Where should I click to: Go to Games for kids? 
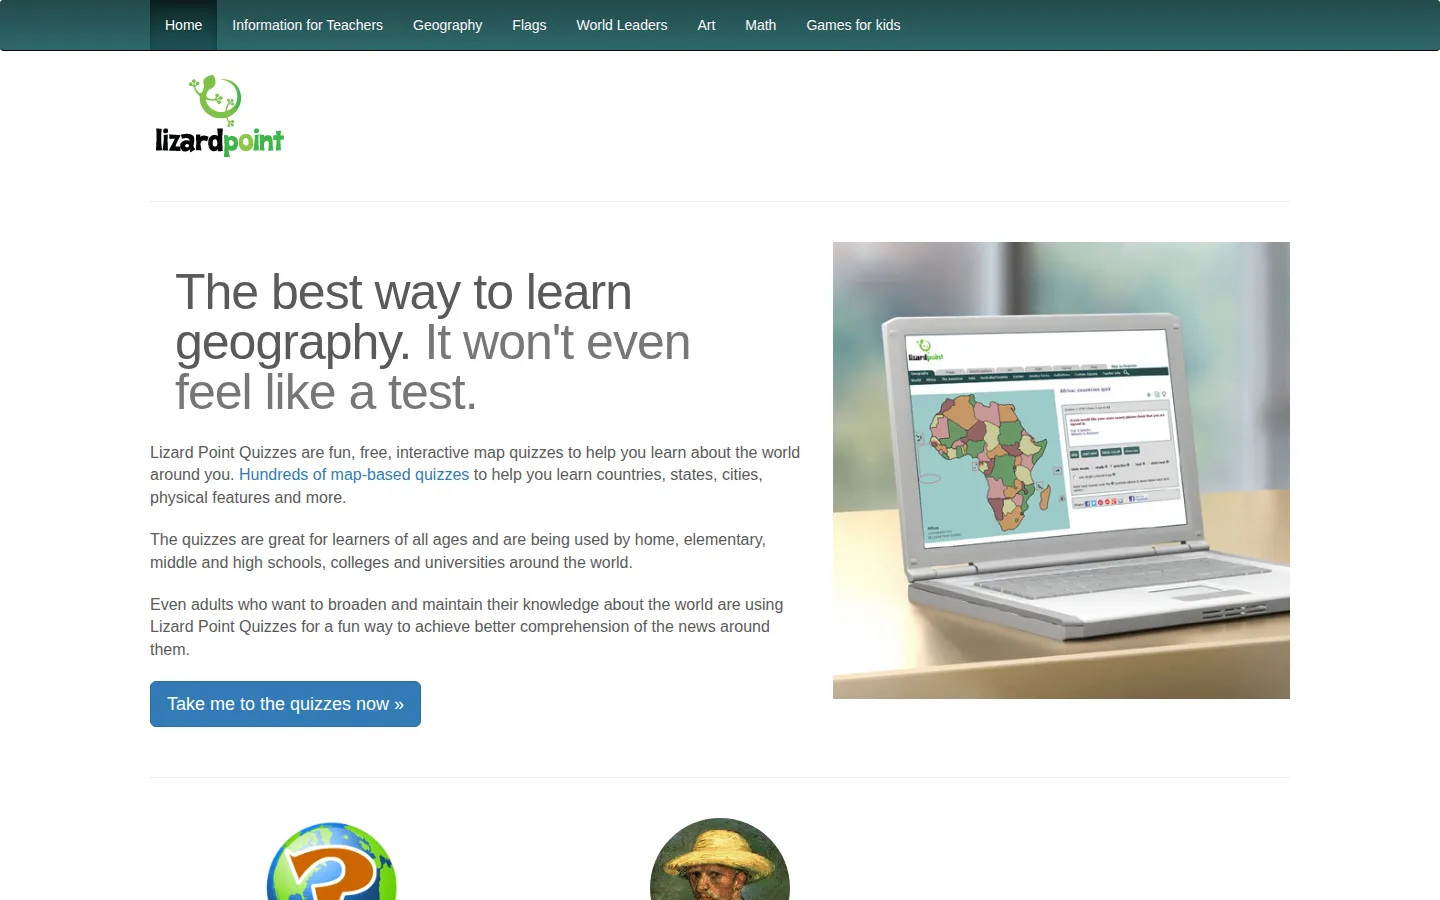[853, 25]
